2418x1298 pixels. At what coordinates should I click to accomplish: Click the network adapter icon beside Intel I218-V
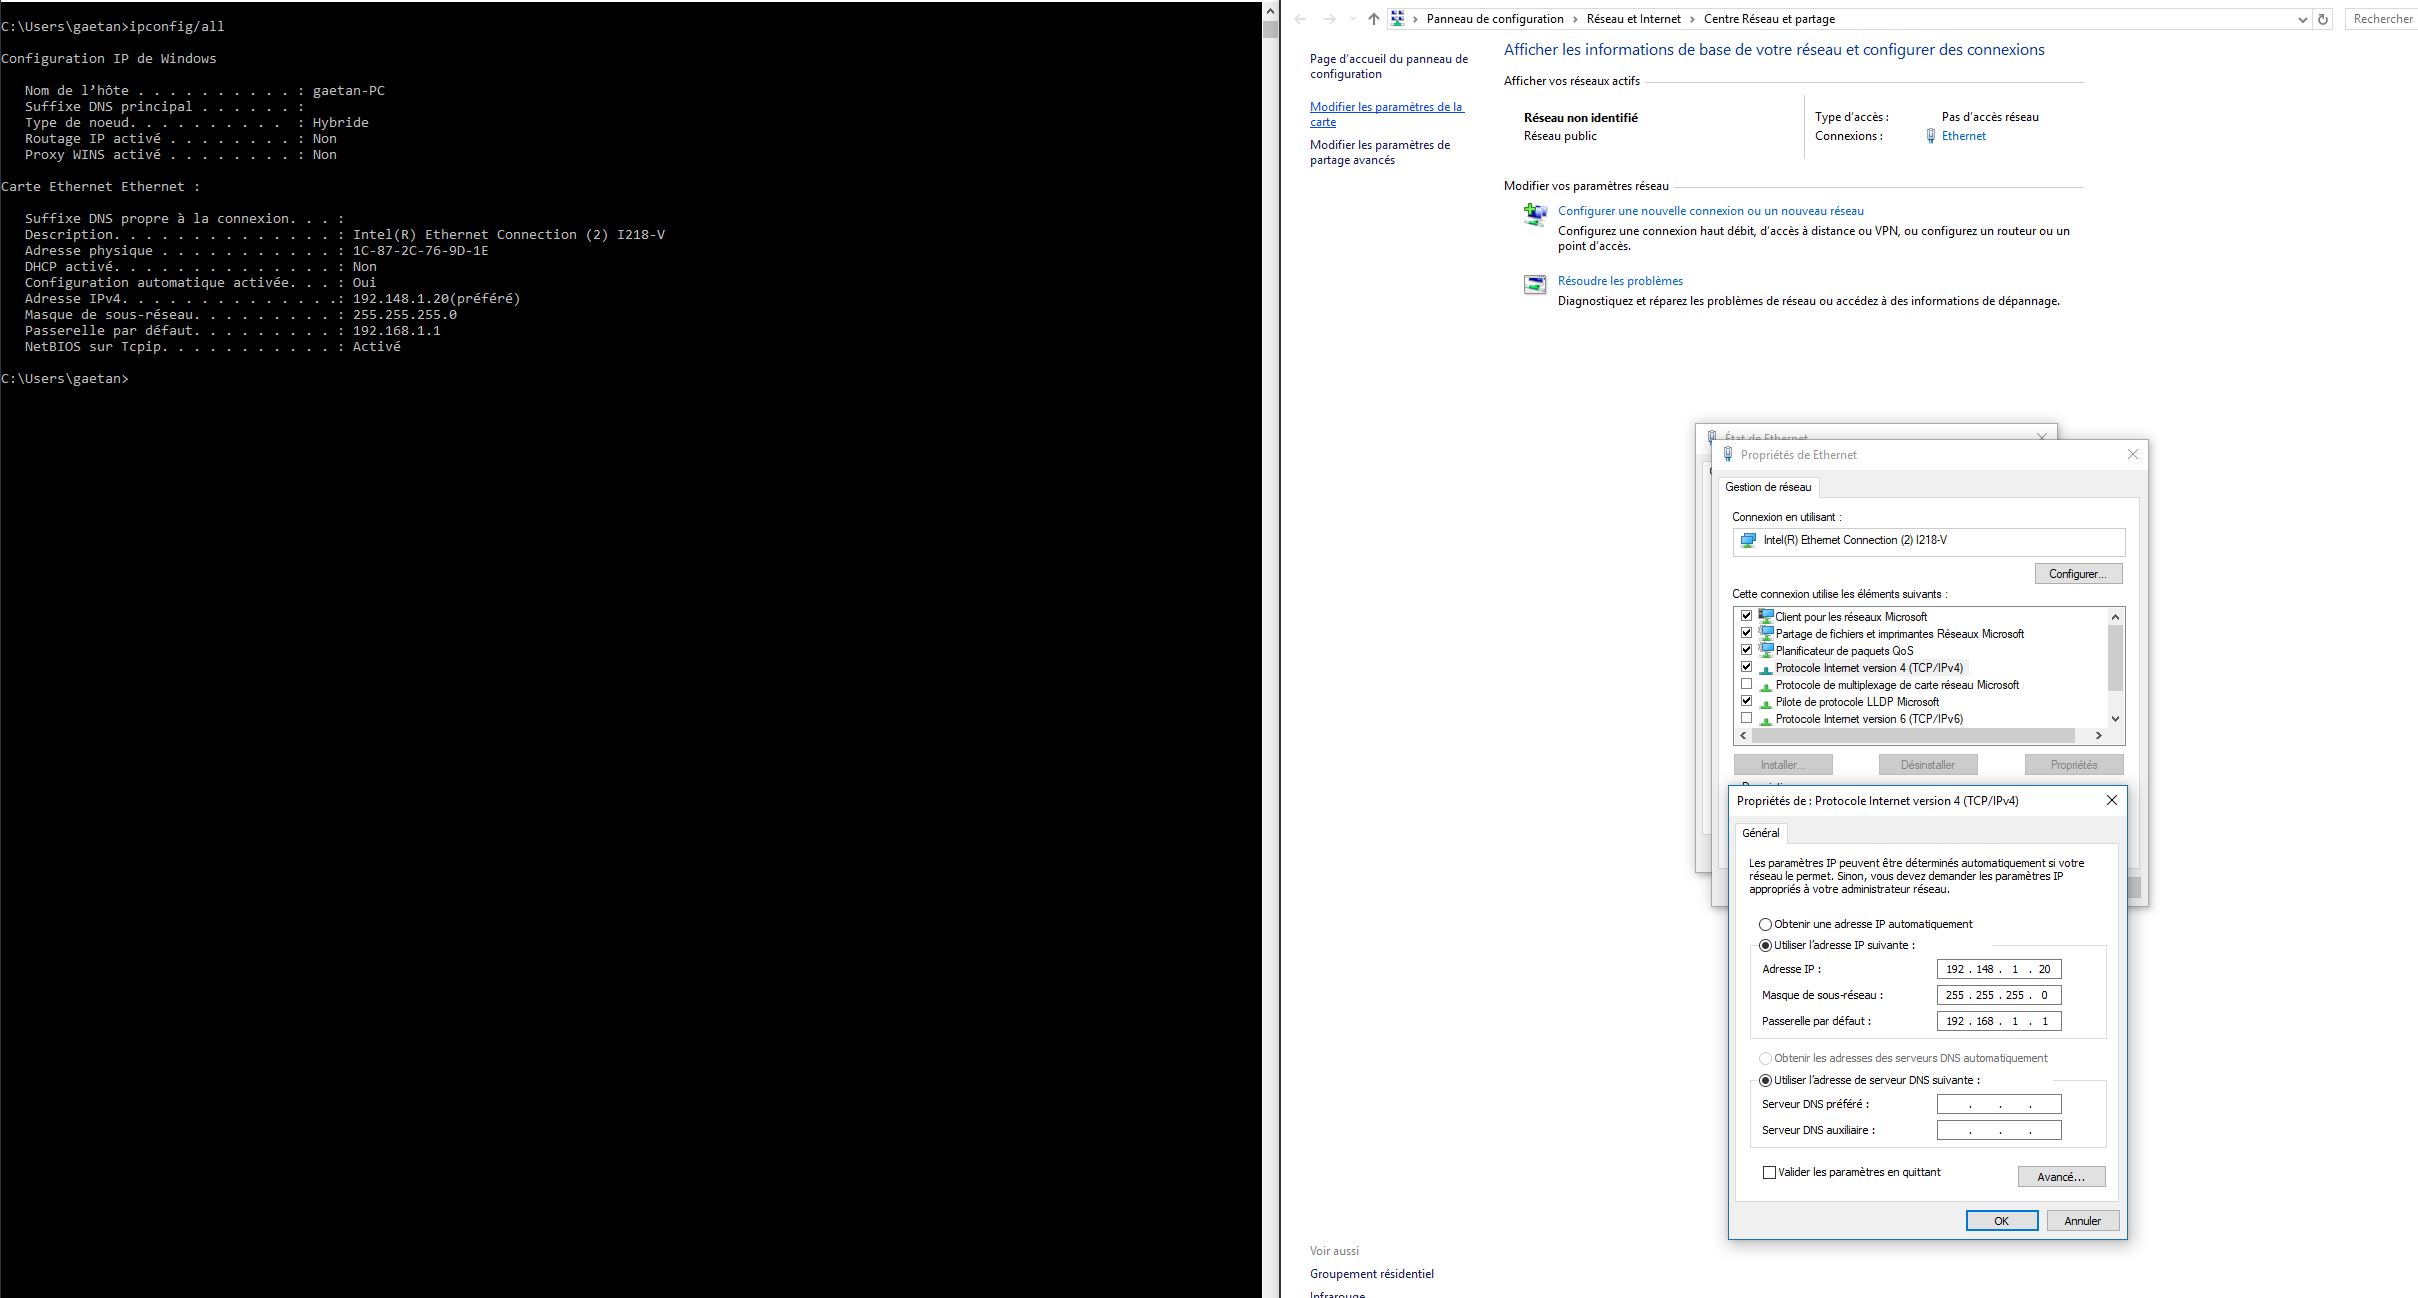[1748, 540]
